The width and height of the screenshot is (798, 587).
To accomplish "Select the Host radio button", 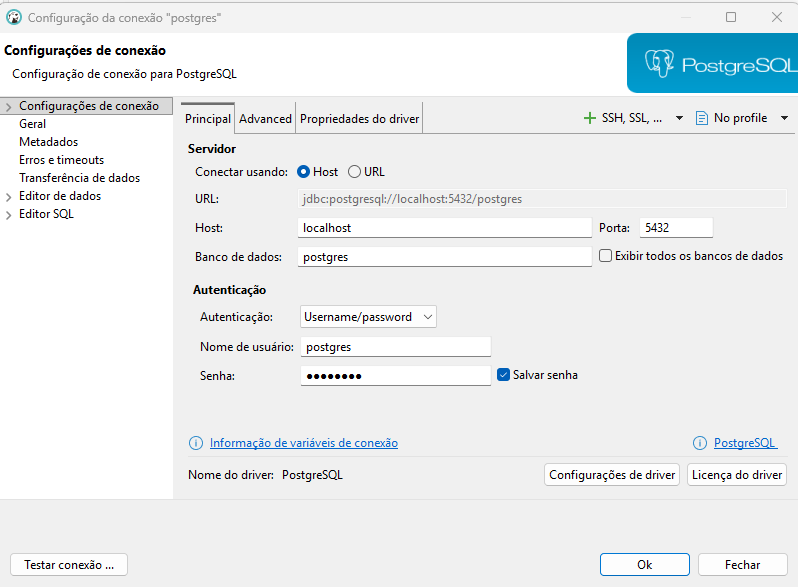I will click(303, 172).
